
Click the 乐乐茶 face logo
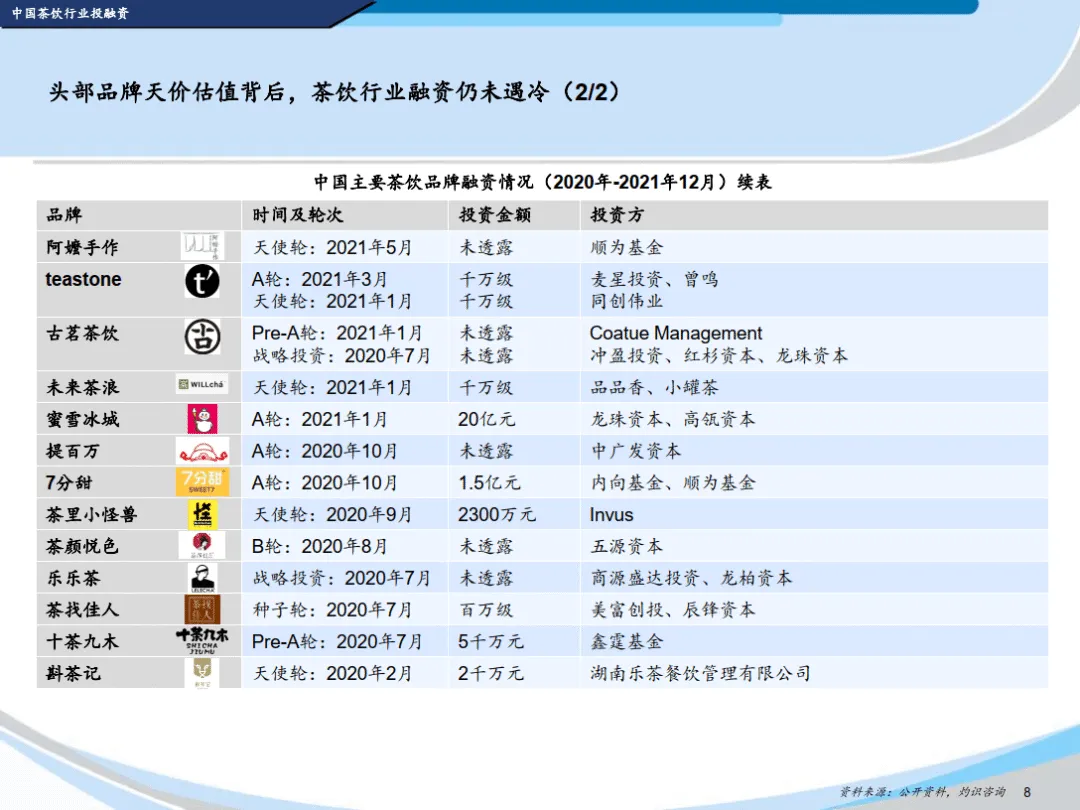tap(202, 578)
